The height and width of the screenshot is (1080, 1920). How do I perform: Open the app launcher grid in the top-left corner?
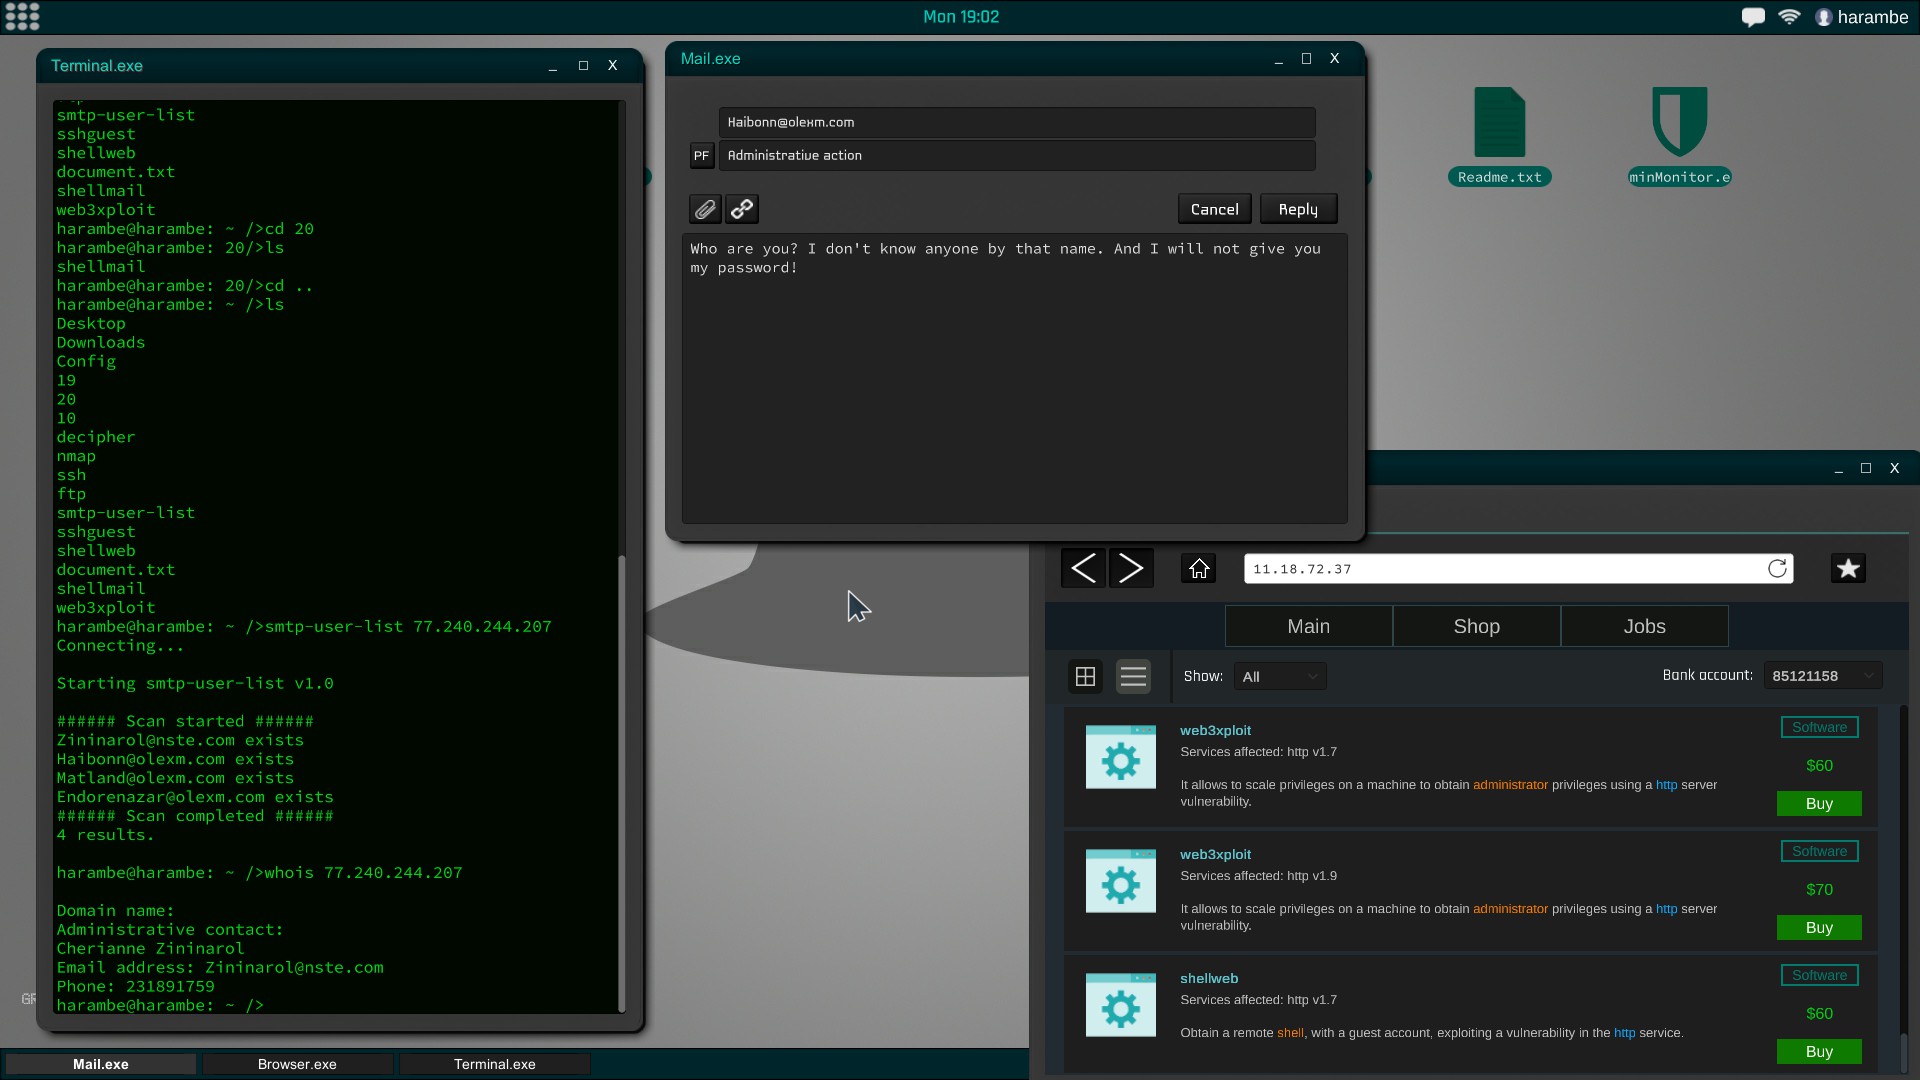coord(22,16)
